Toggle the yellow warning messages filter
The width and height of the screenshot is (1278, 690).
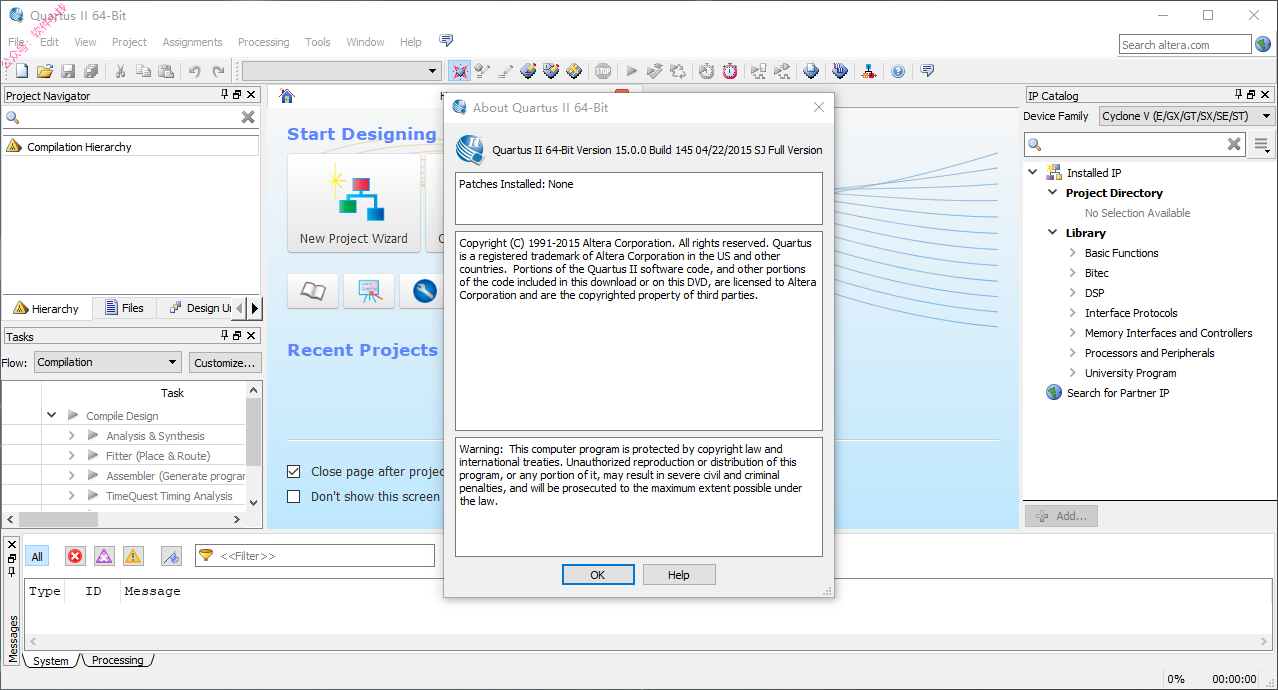coord(133,556)
